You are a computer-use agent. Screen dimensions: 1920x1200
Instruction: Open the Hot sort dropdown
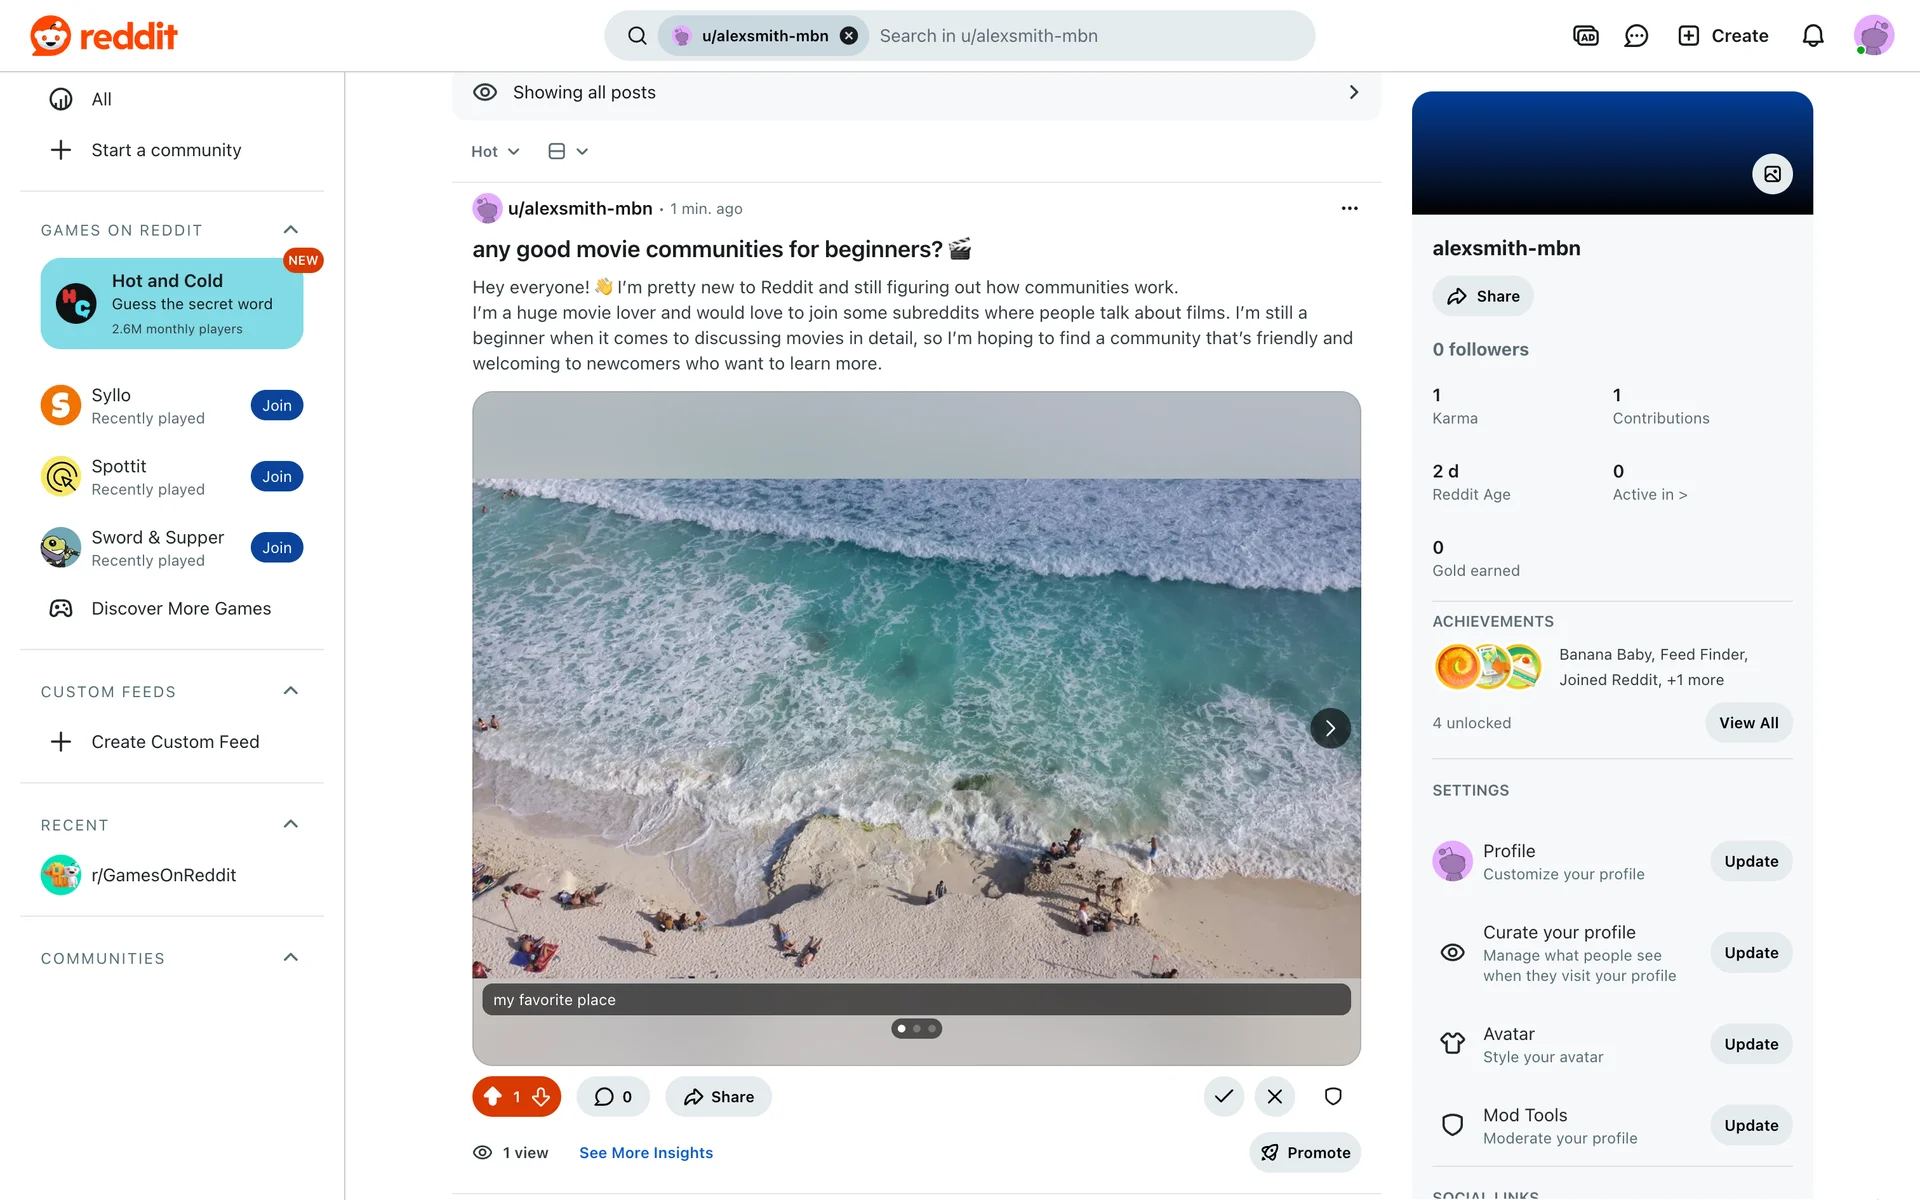click(495, 151)
